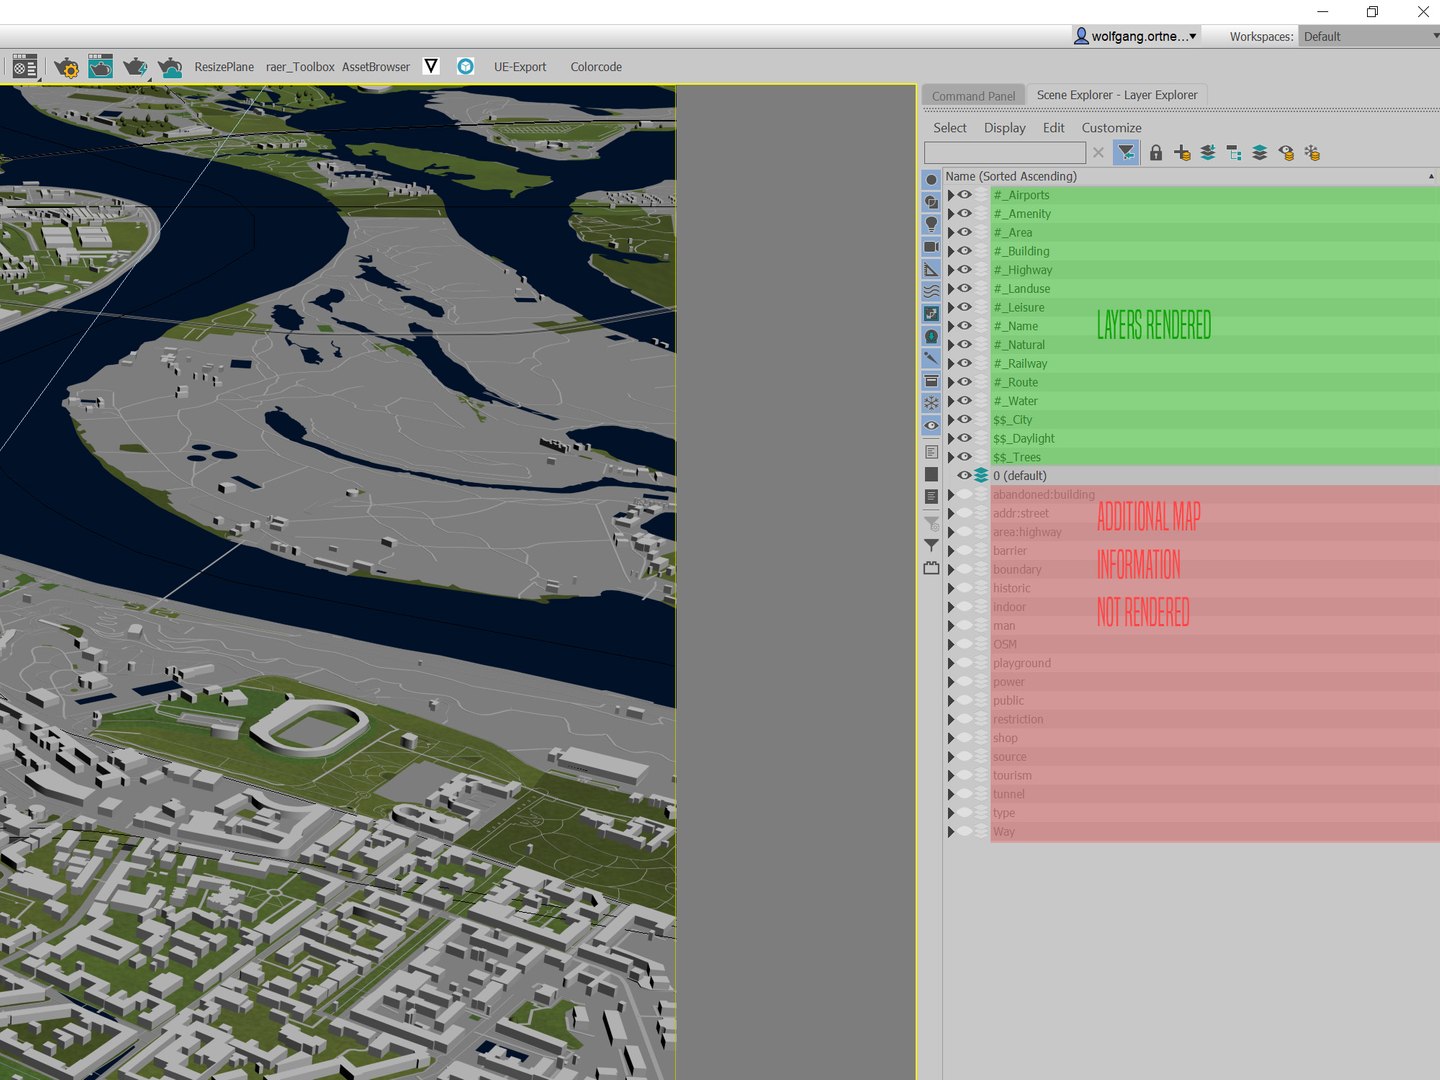Click the lock selection padlock icon
1440x1080 pixels.
(x=1156, y=153)
